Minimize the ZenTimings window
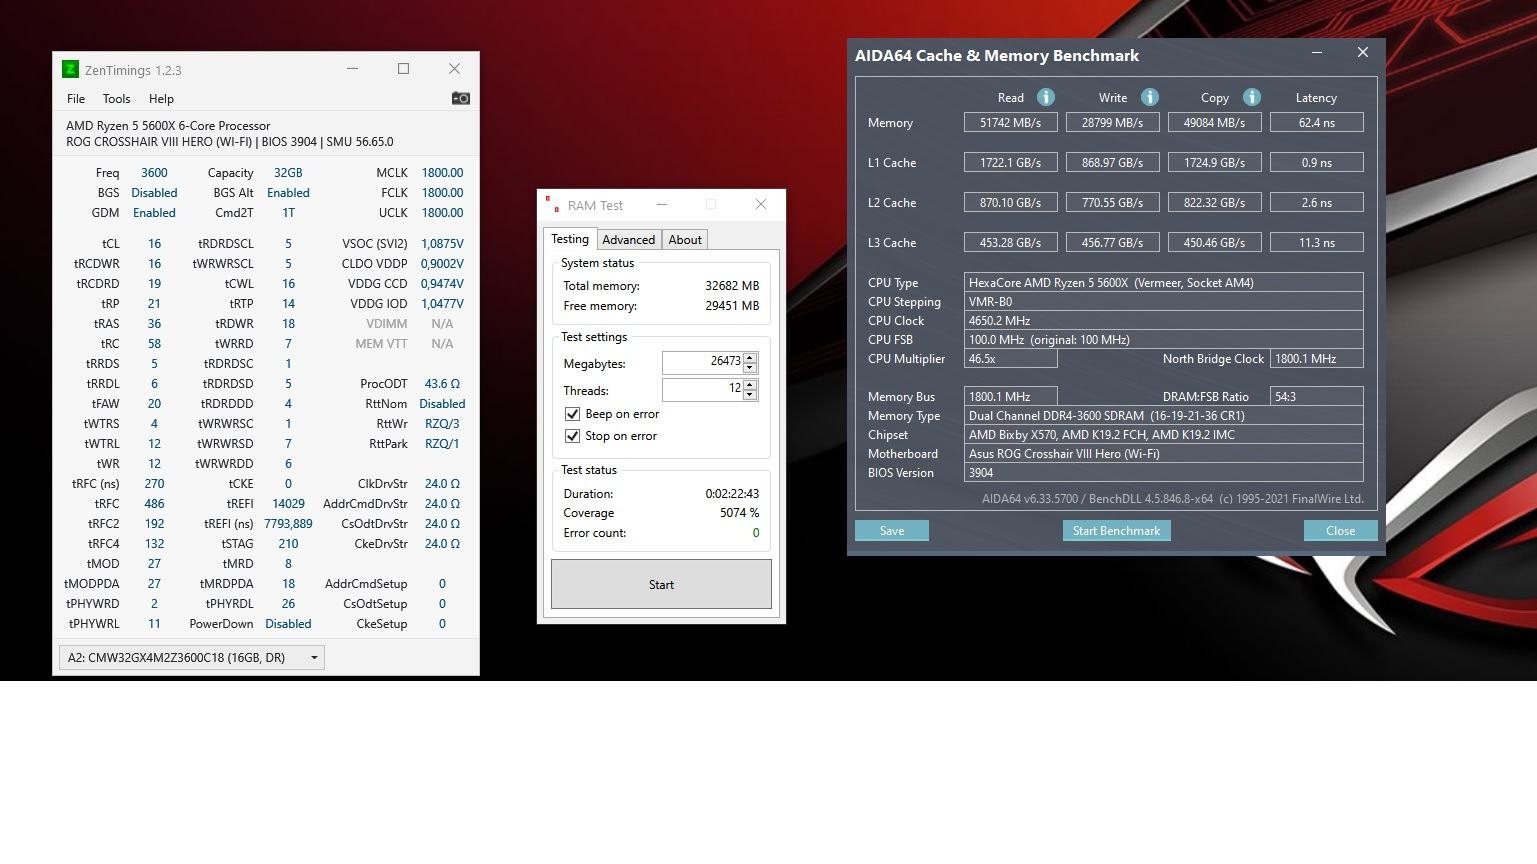Viewport: 1537px width, 864px height. coord(352,69)
